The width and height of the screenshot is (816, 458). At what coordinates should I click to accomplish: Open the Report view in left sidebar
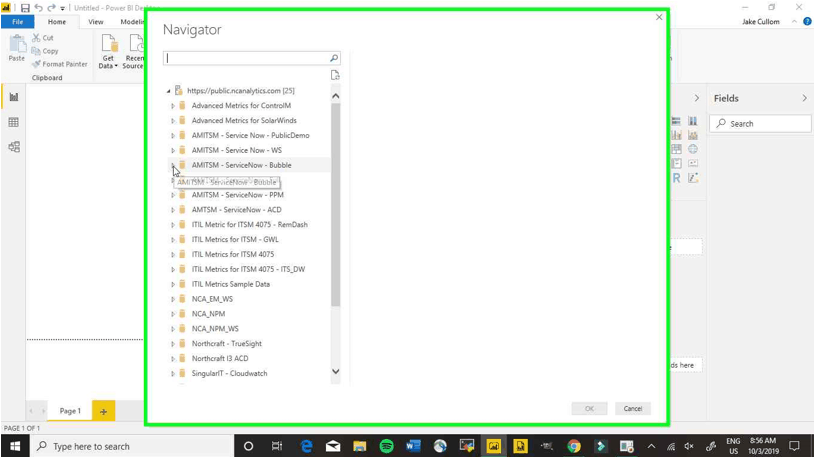14,97
